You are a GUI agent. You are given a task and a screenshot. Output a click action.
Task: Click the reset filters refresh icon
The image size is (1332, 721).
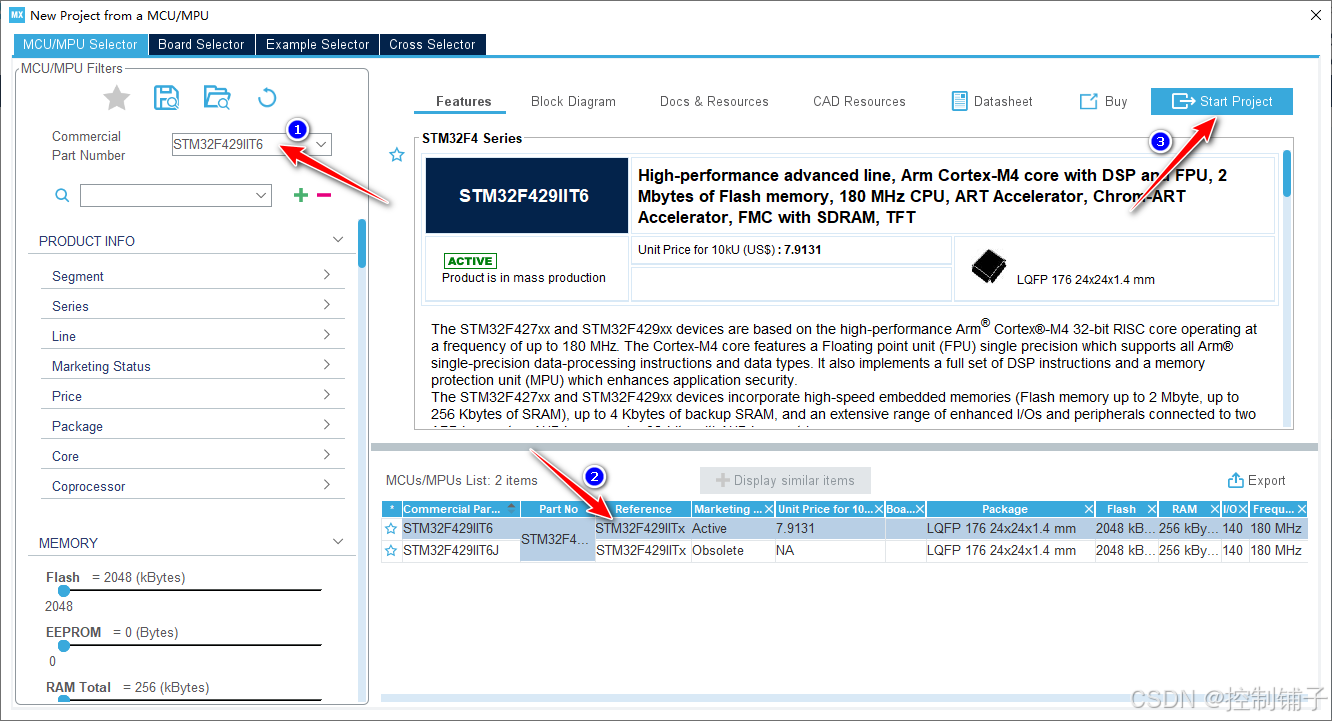pos(267,97)
